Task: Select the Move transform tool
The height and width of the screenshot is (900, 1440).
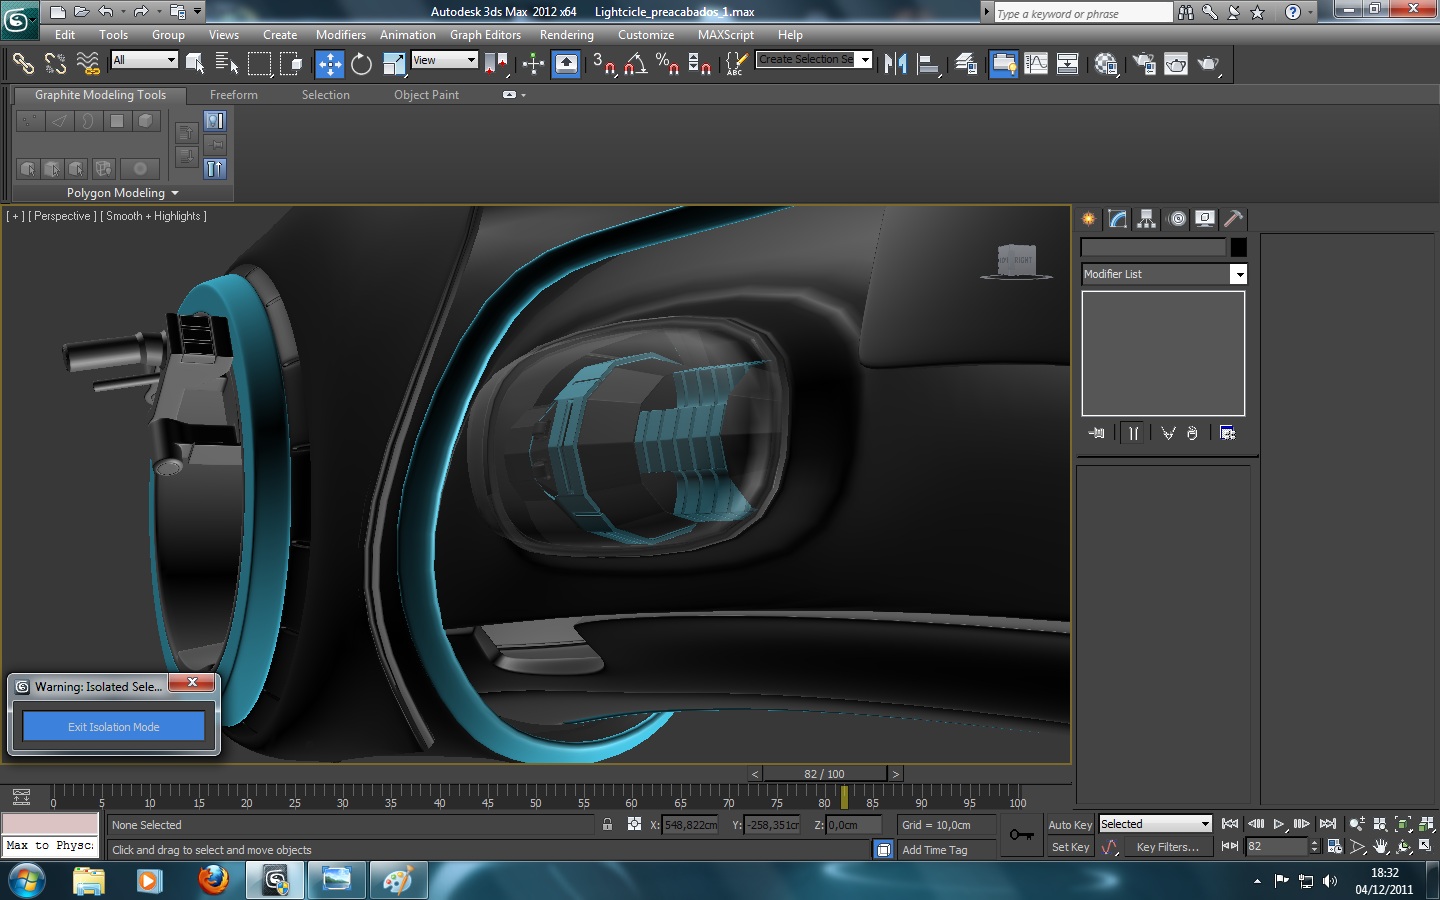Action: [x=329, y=64]
